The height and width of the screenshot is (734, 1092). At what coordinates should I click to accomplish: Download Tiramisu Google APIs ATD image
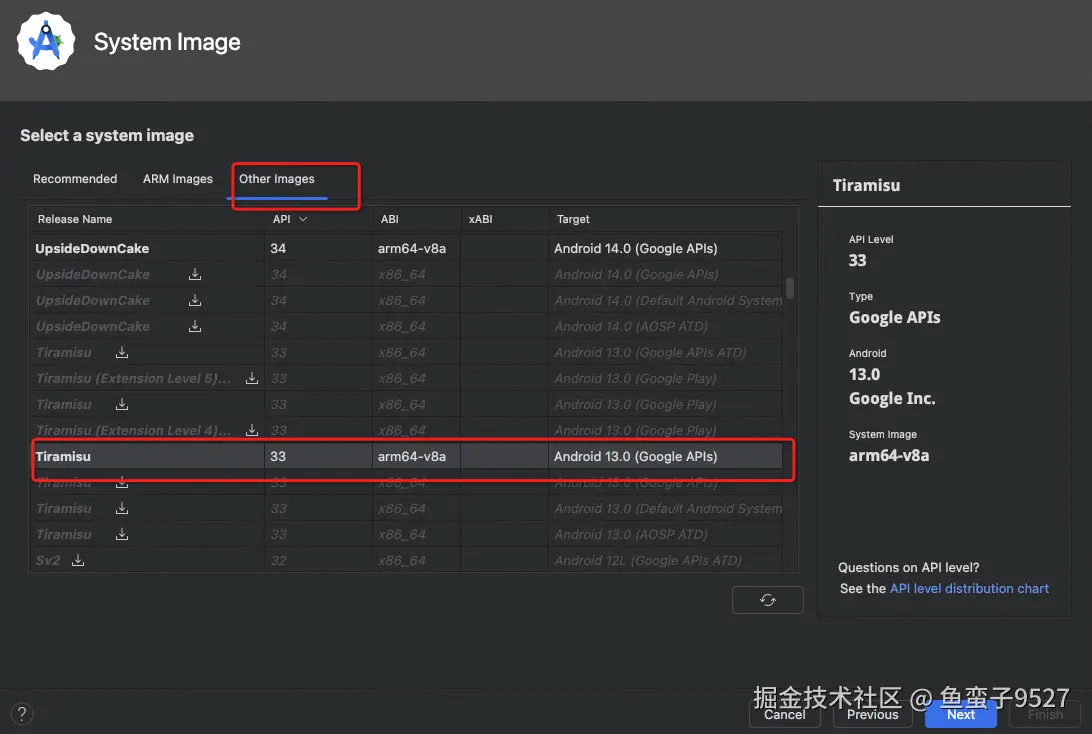[x=122, y=352]
